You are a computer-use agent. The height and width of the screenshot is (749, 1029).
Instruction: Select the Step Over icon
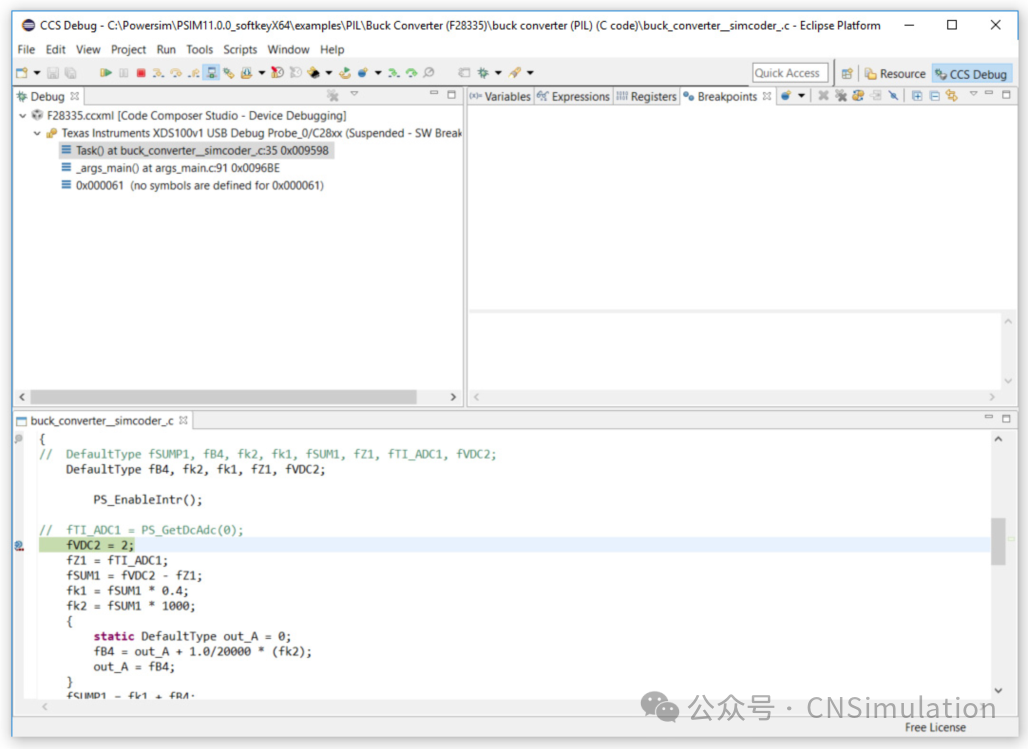(176, 72)
